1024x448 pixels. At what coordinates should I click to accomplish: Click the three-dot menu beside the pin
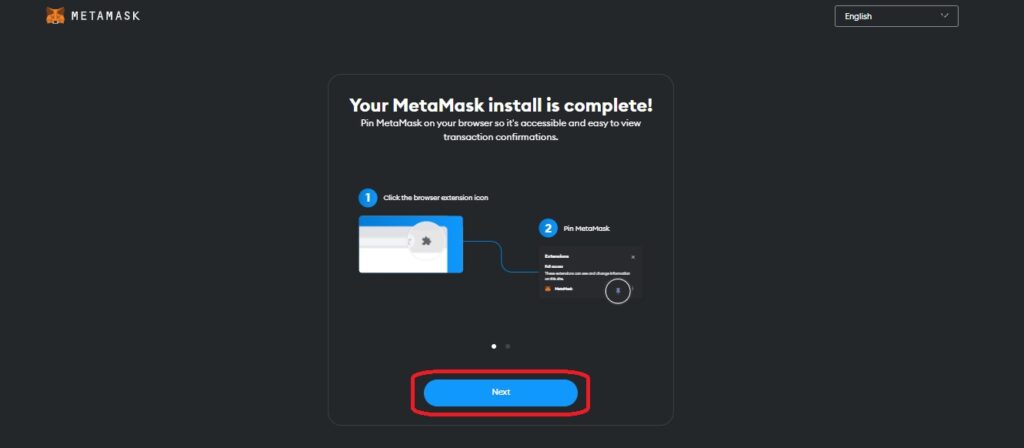633,289
